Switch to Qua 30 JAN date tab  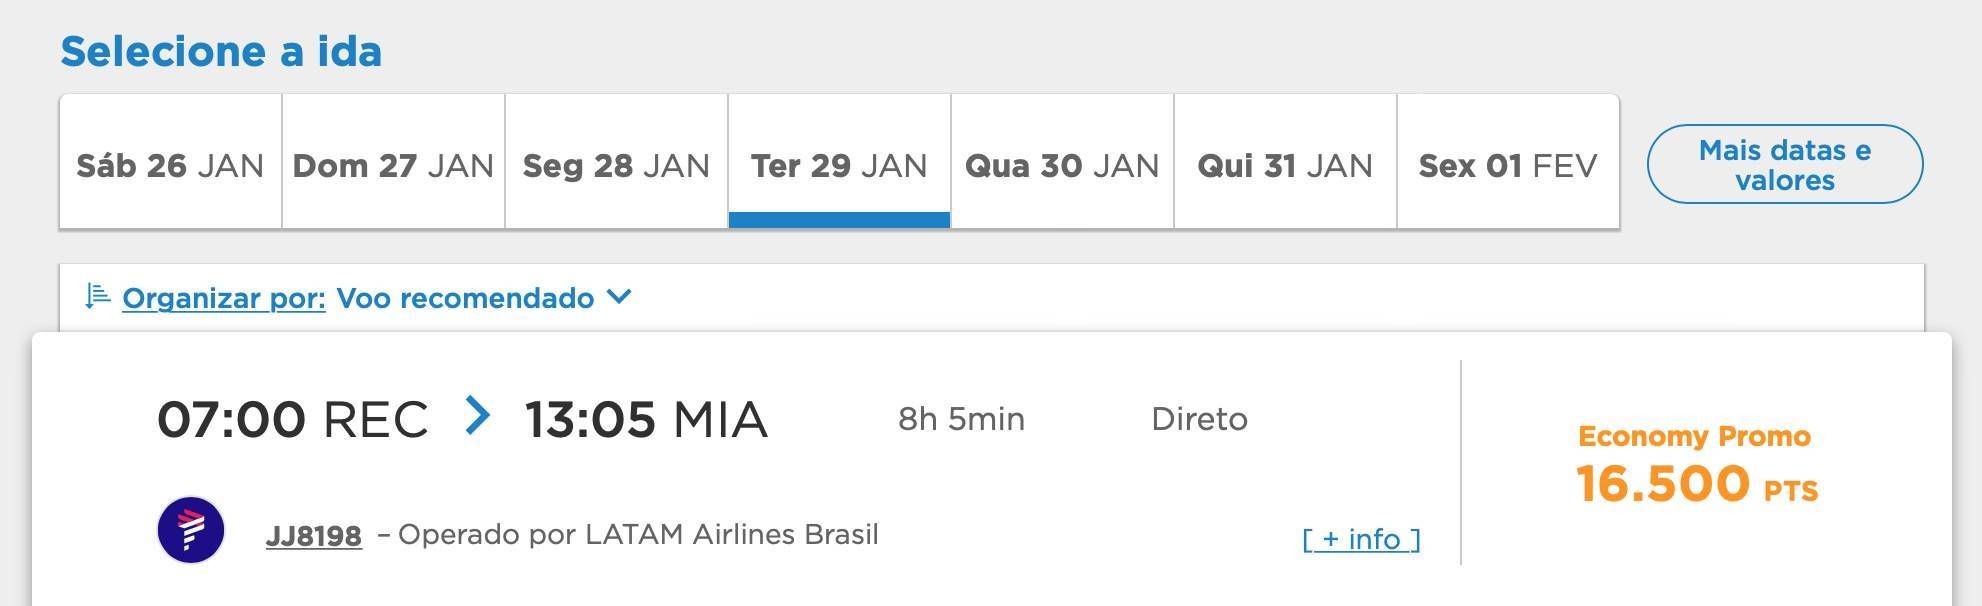(1063, 162)
